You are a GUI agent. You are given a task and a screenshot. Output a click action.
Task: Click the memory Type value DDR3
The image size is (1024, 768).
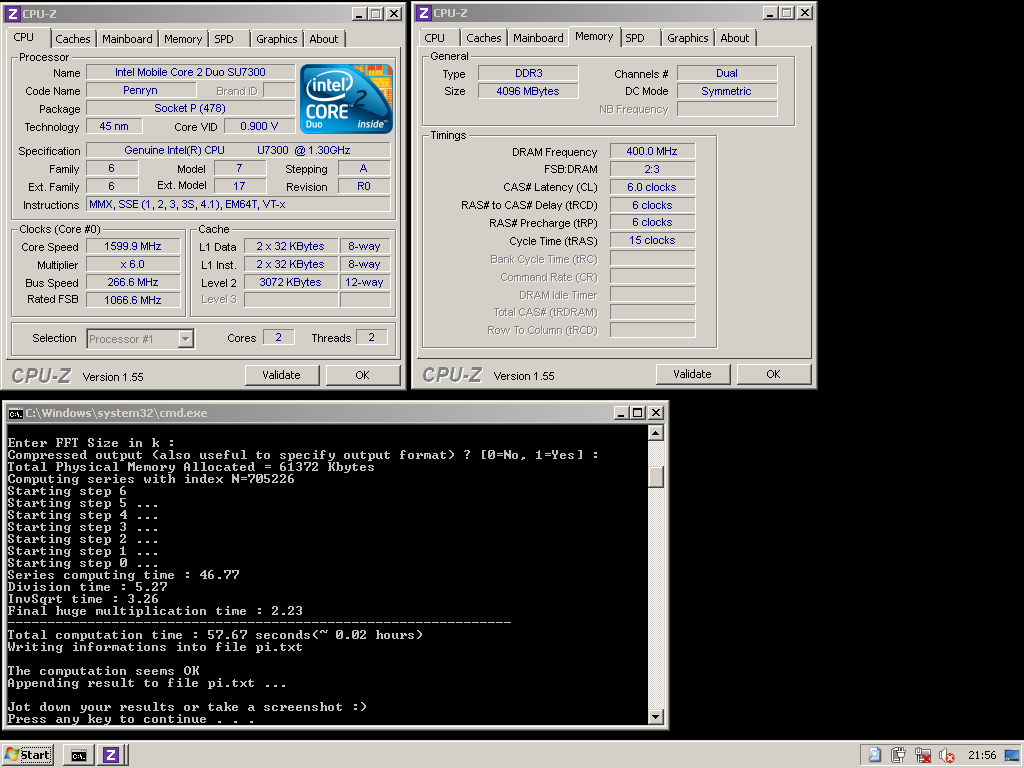click(x=528, y=73)
